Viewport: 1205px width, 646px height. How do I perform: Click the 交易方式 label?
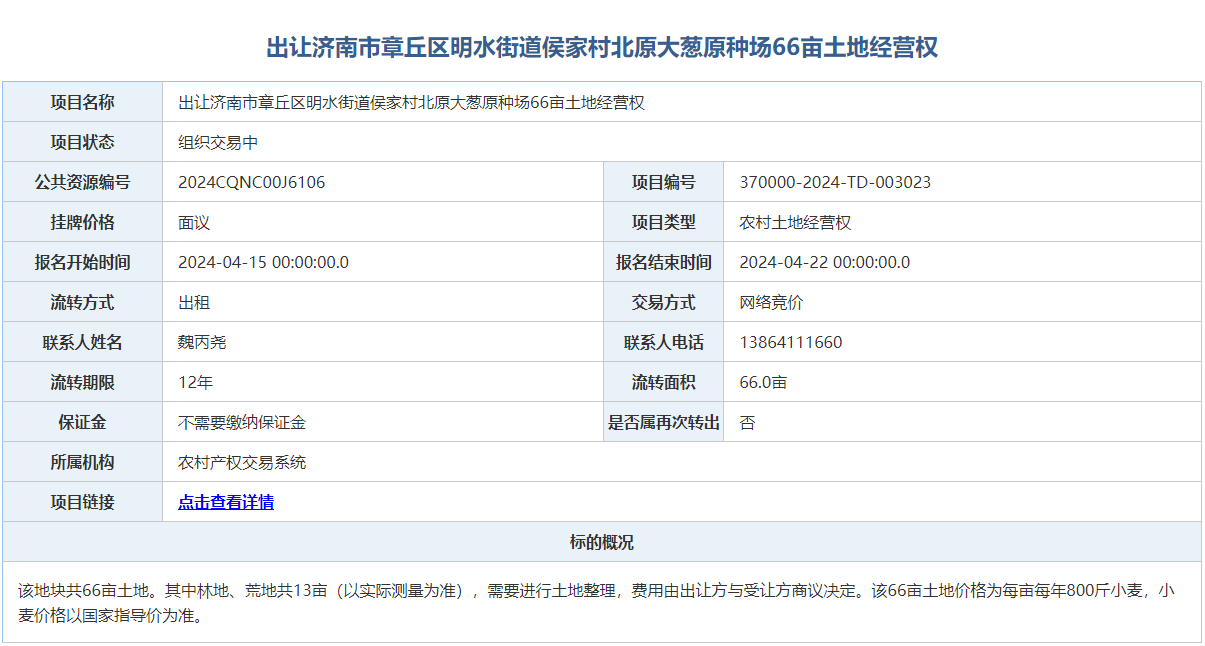coord(664,302)
